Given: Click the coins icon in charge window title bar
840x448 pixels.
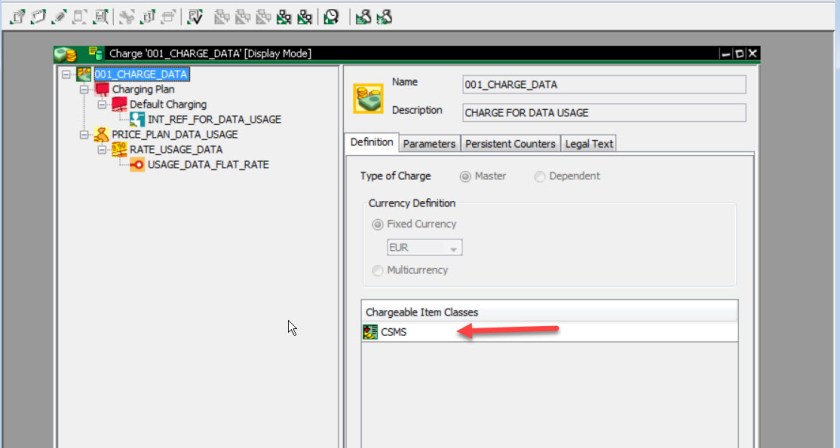Looking at the screenshot, I should click(66, 54).
